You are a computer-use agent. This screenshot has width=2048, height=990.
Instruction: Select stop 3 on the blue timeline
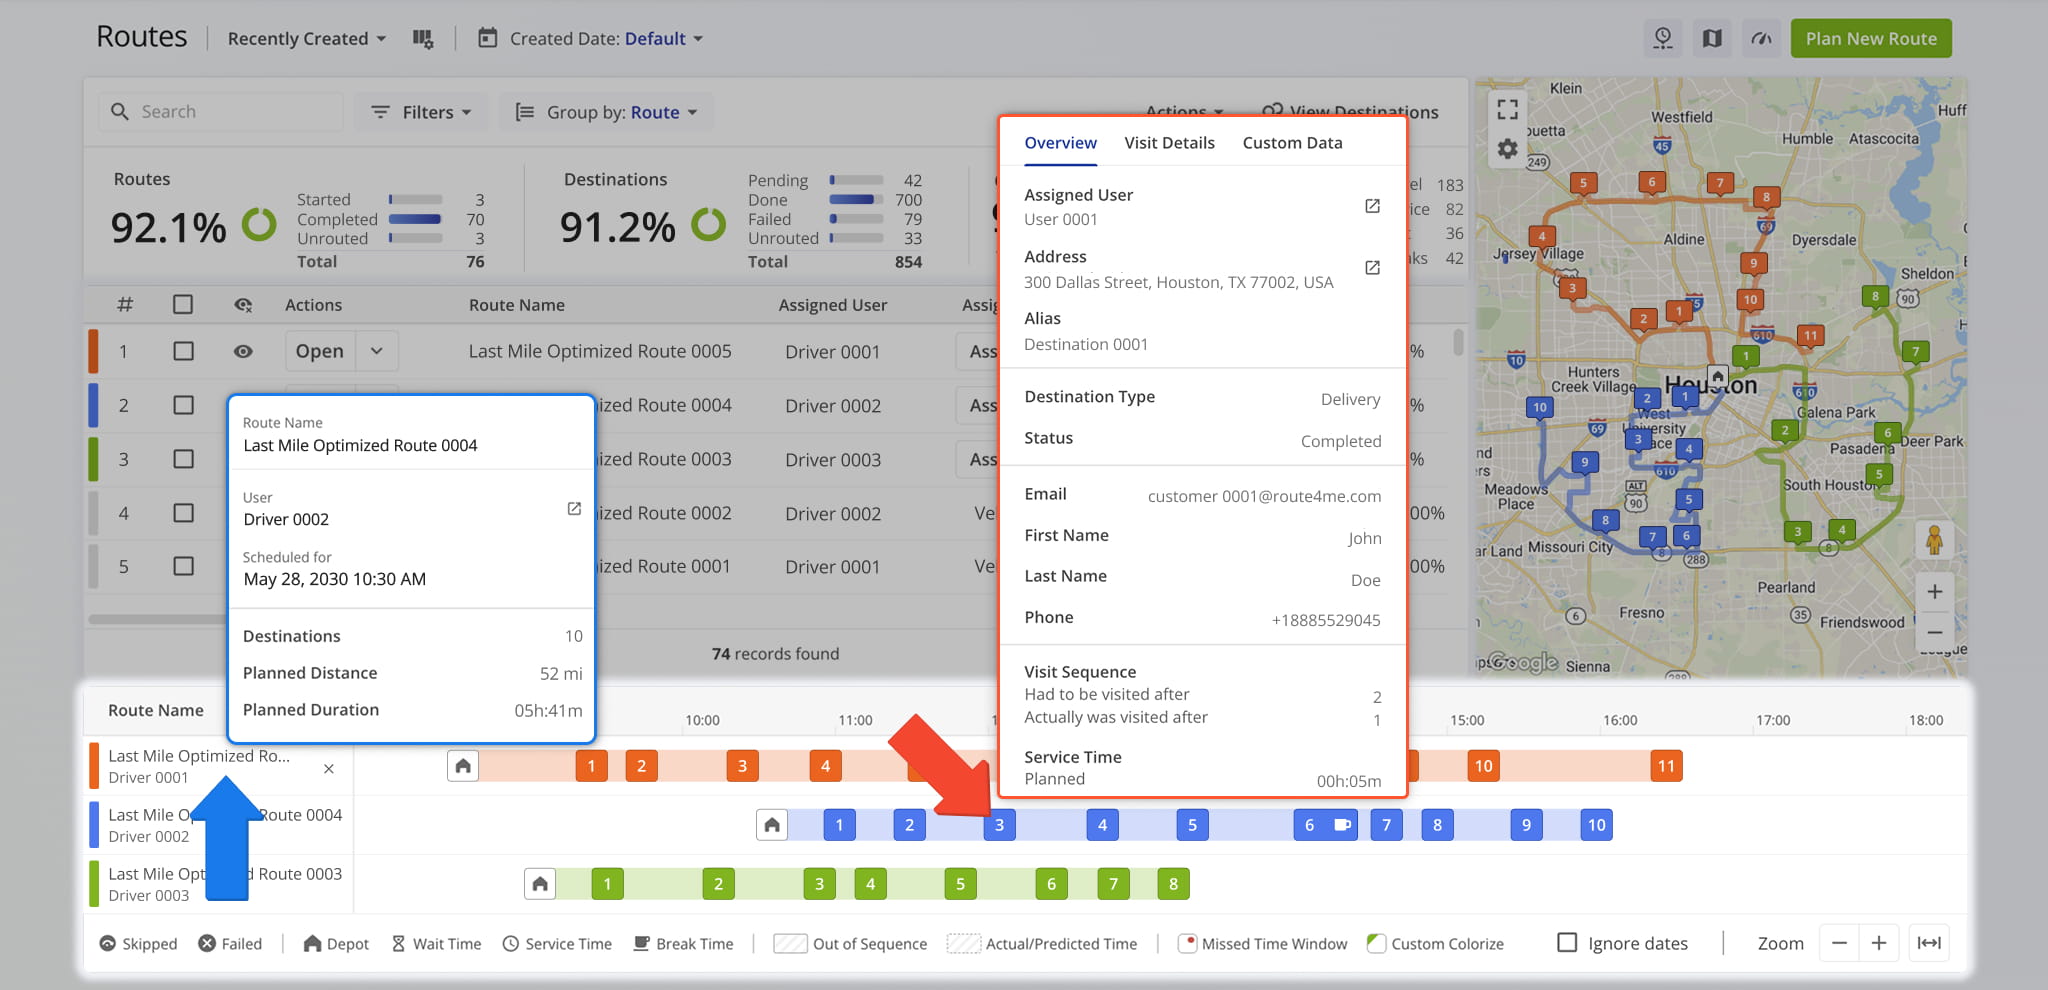pos(999,825)
